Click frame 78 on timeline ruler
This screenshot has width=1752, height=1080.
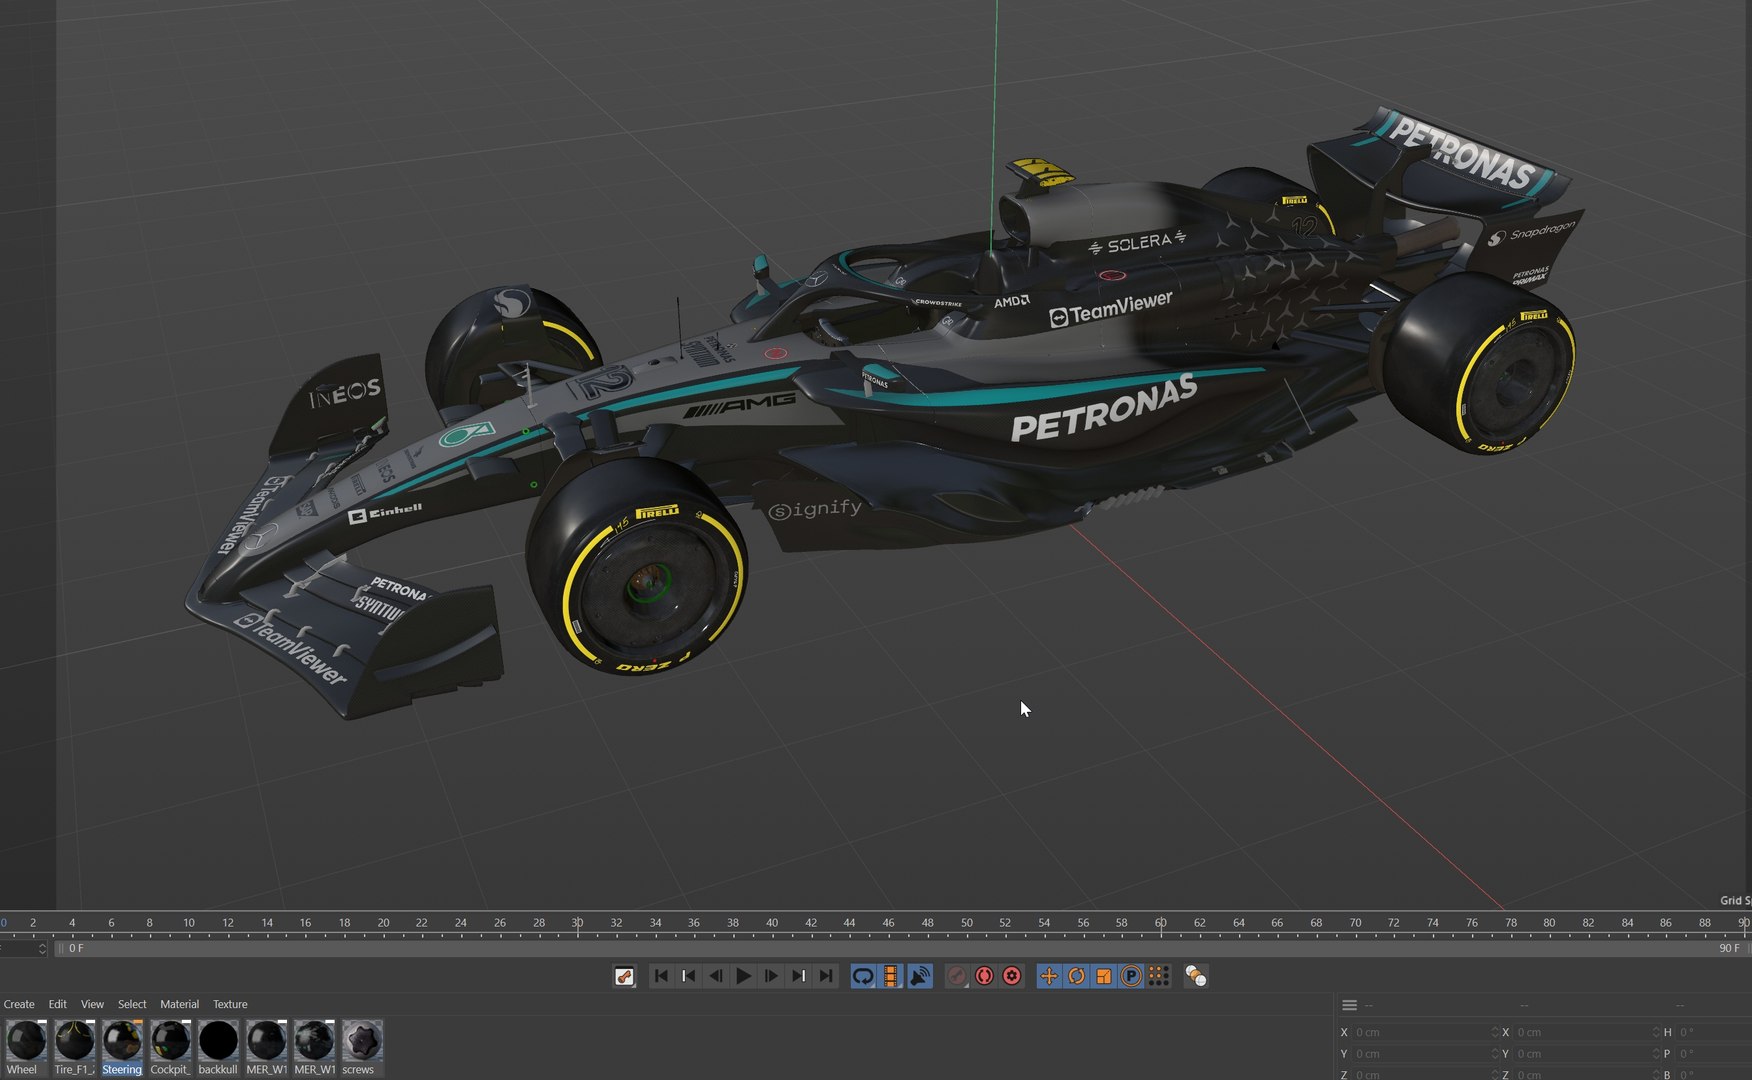pyautogui.click(x=1510, y=923)
